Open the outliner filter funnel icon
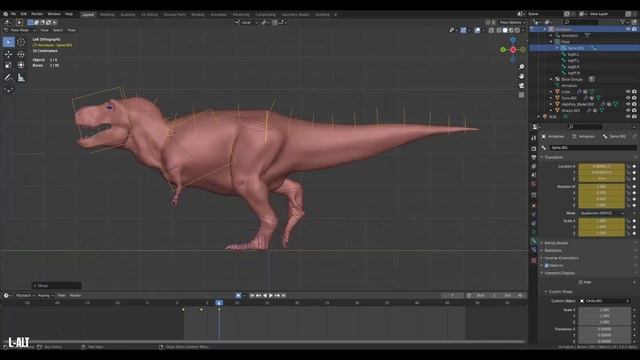The height and width of the screenshot is (360, 640). point(622,22)
